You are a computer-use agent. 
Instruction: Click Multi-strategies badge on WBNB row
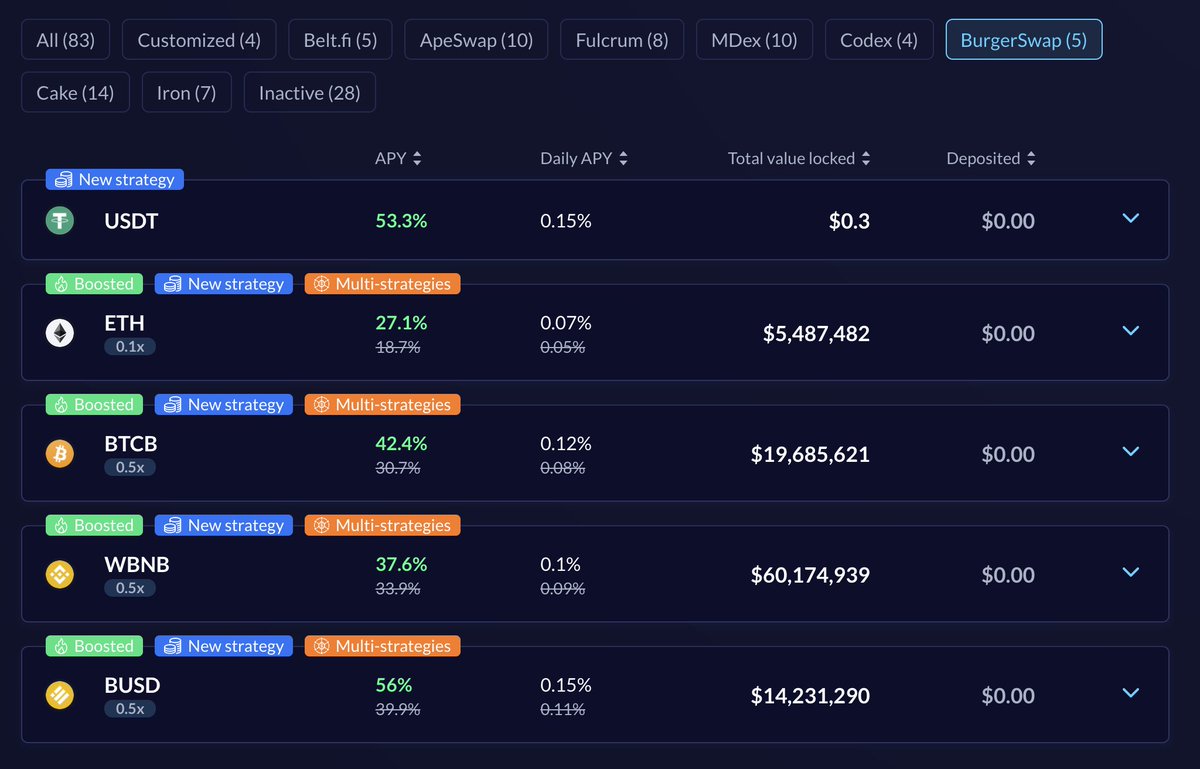tap(382, 525)
